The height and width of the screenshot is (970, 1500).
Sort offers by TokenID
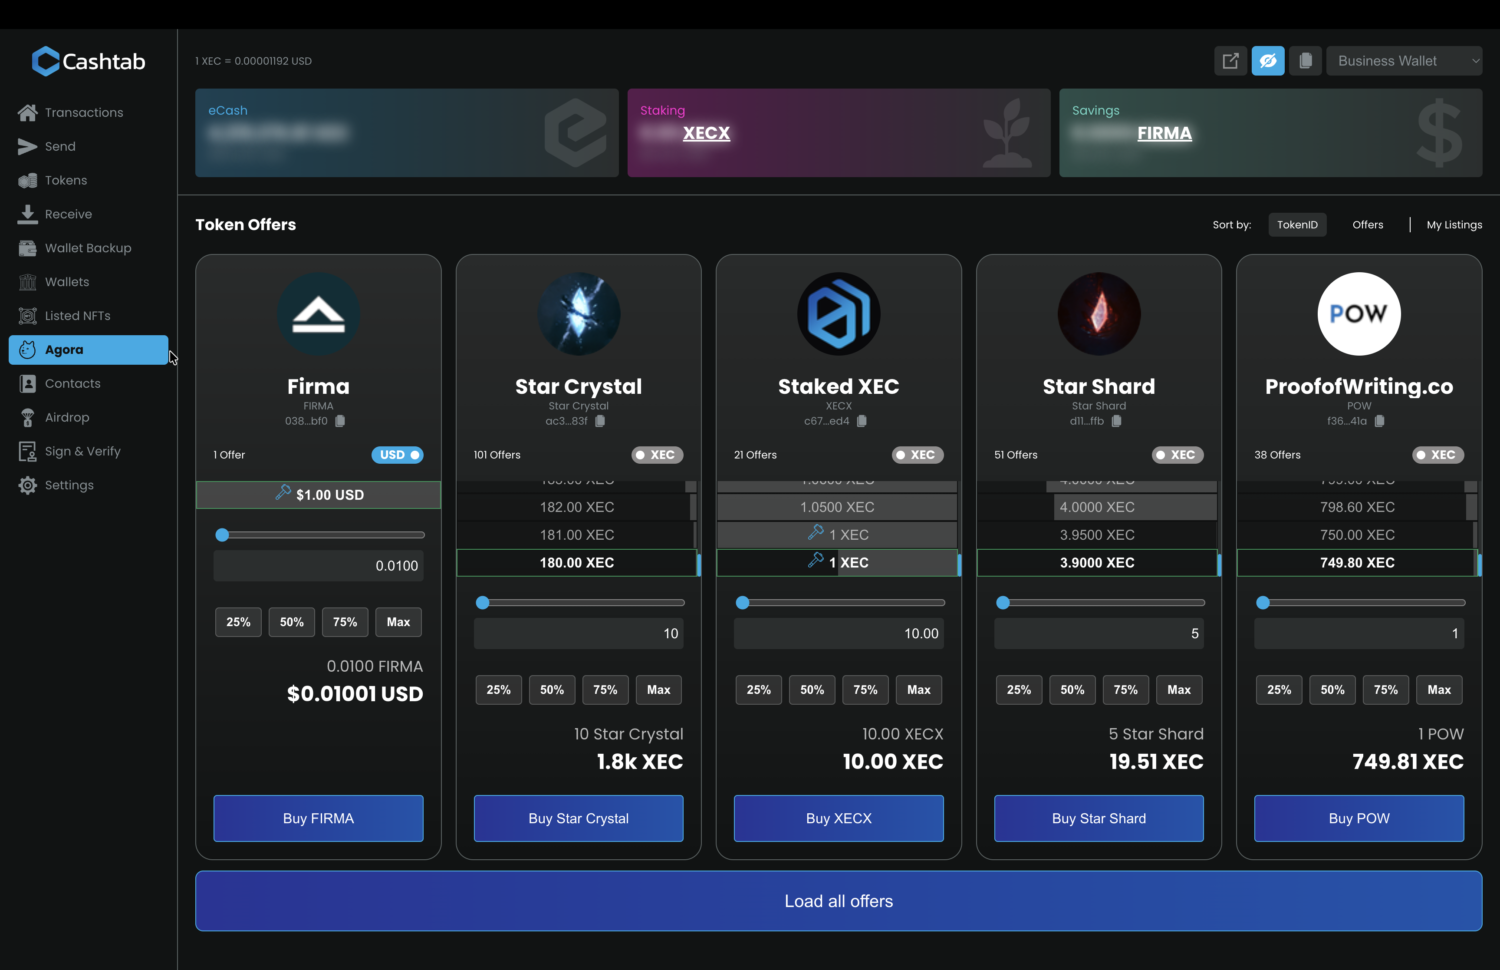(1297, 225)
